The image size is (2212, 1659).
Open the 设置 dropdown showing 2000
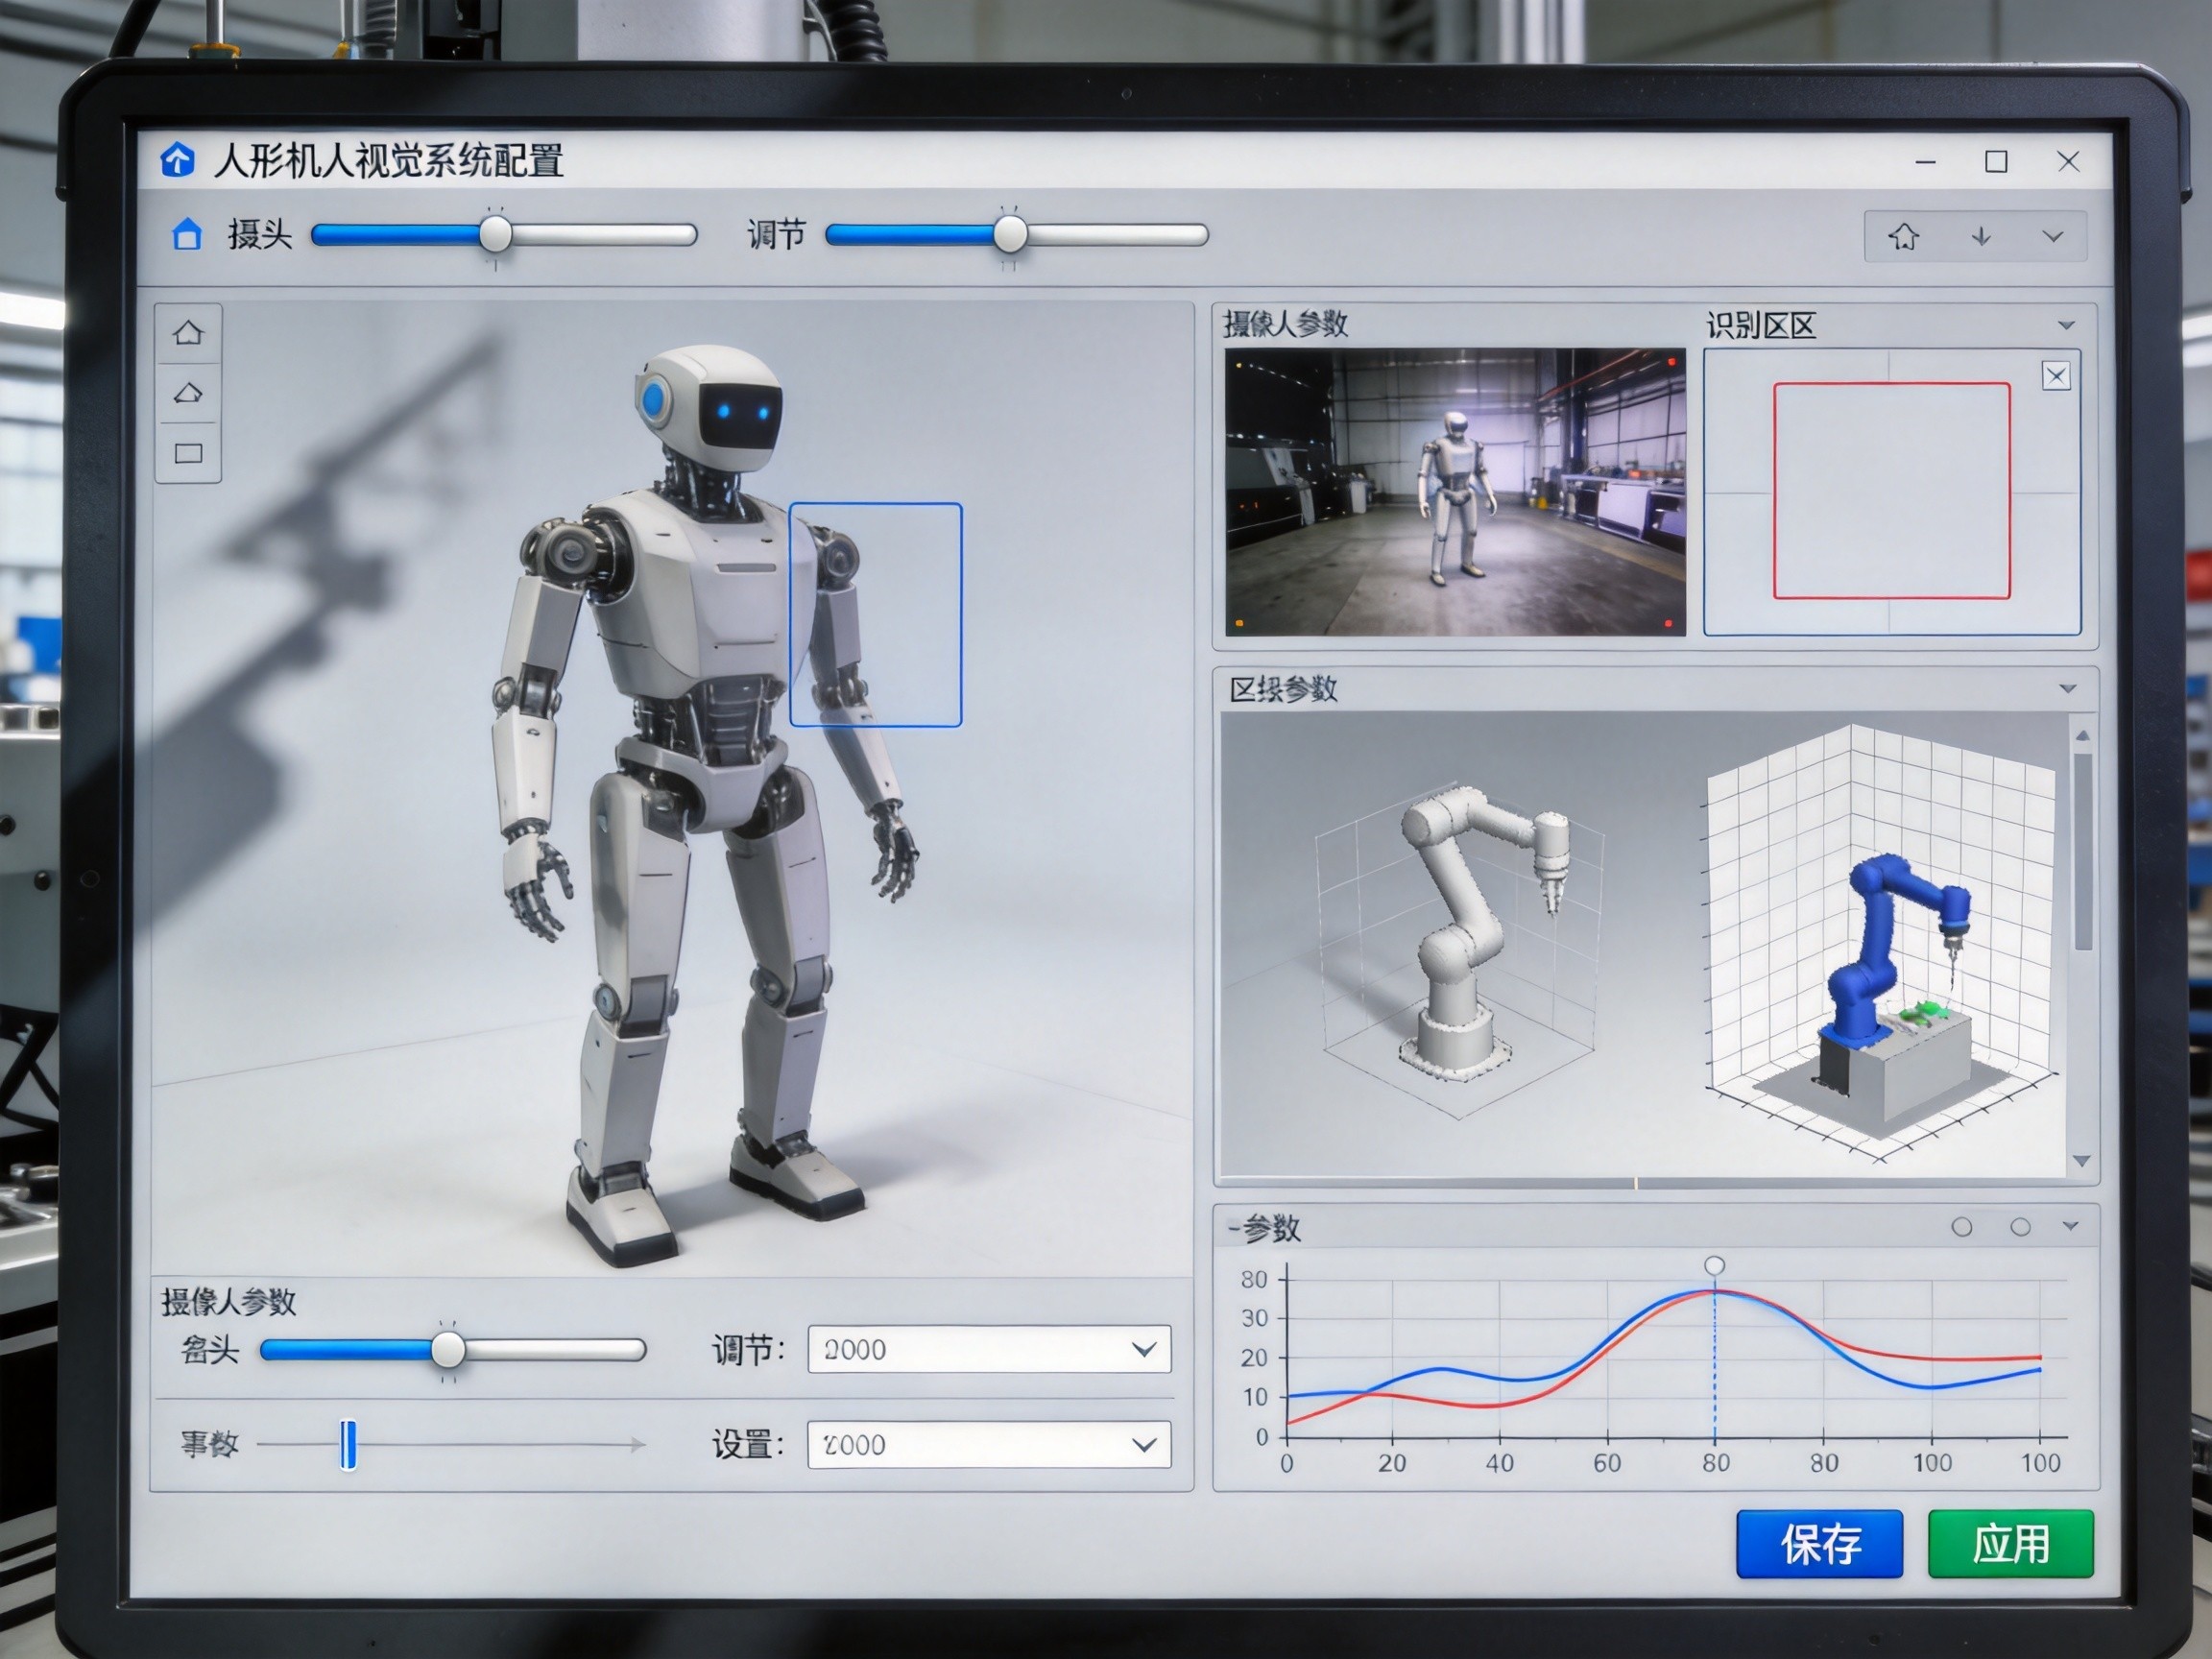989,1444
